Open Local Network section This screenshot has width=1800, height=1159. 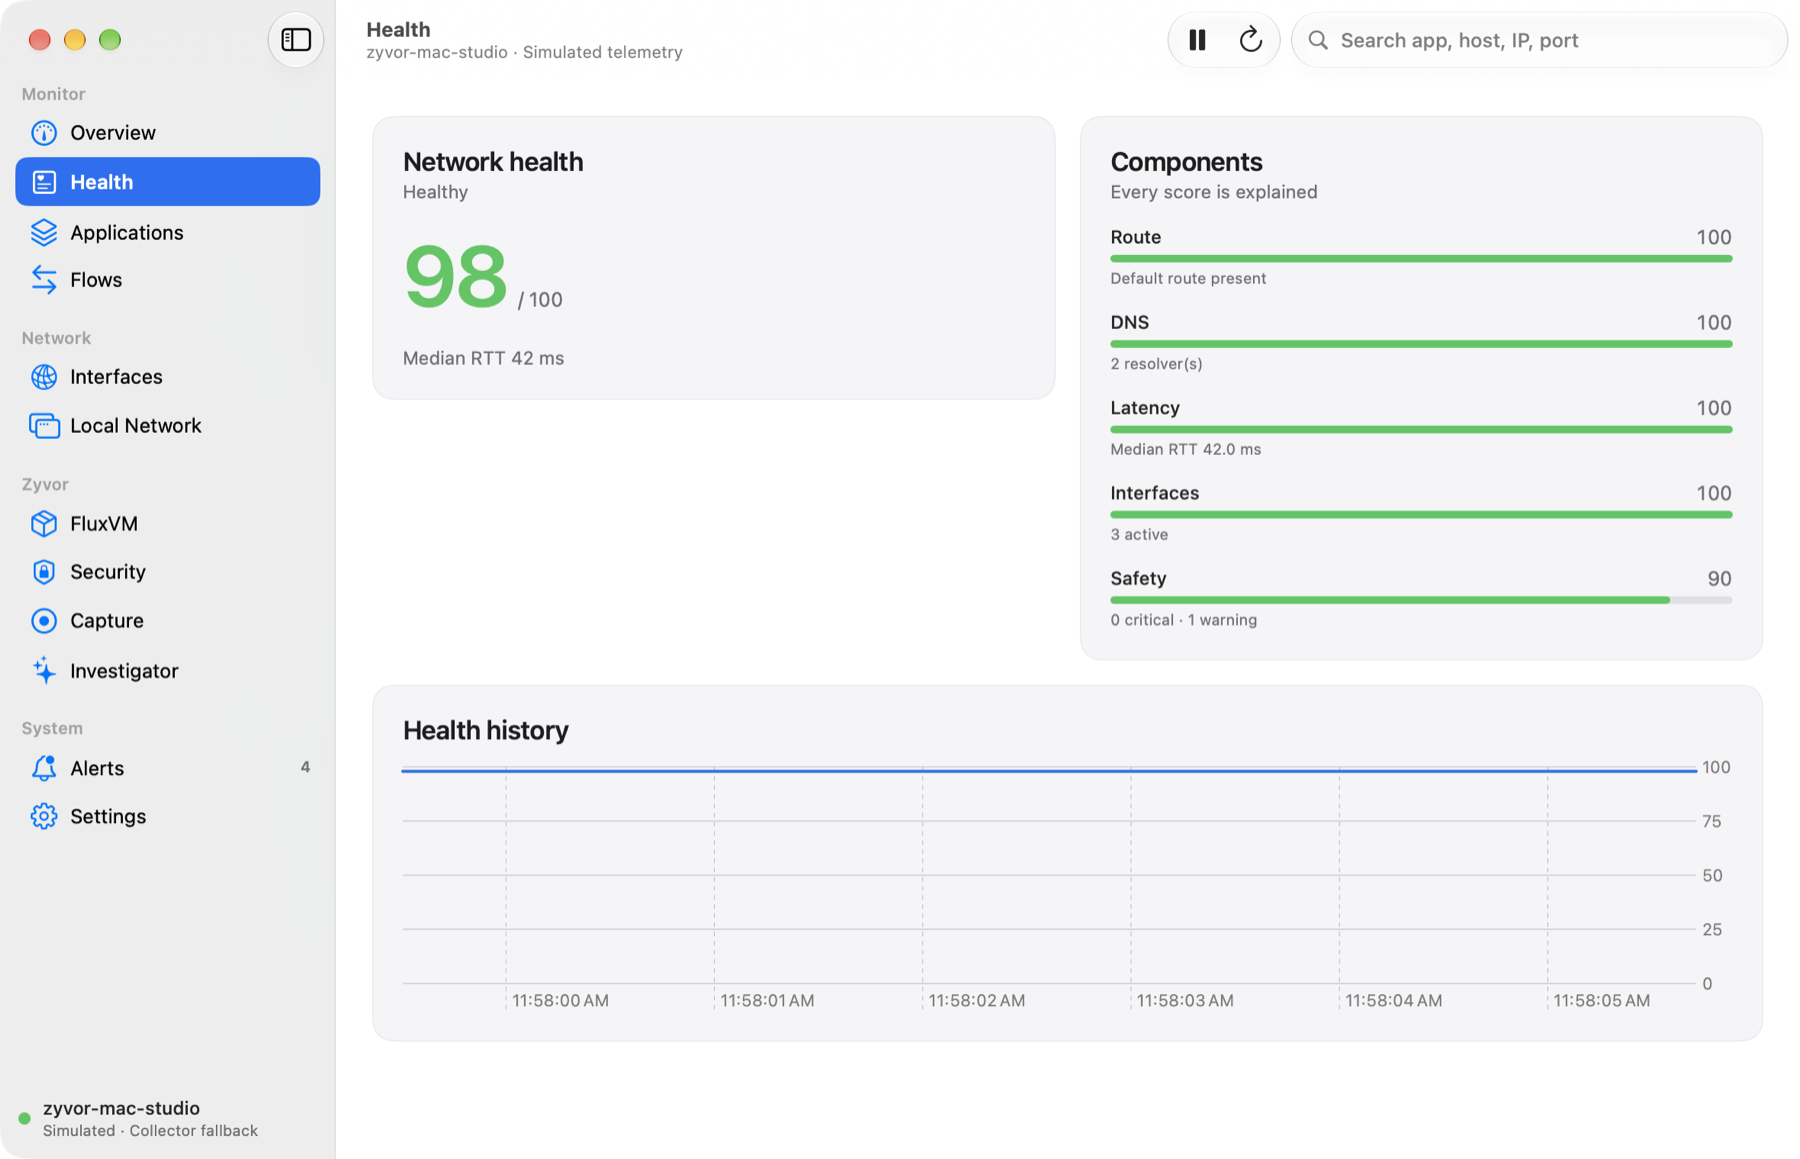[x=168, y=426]
